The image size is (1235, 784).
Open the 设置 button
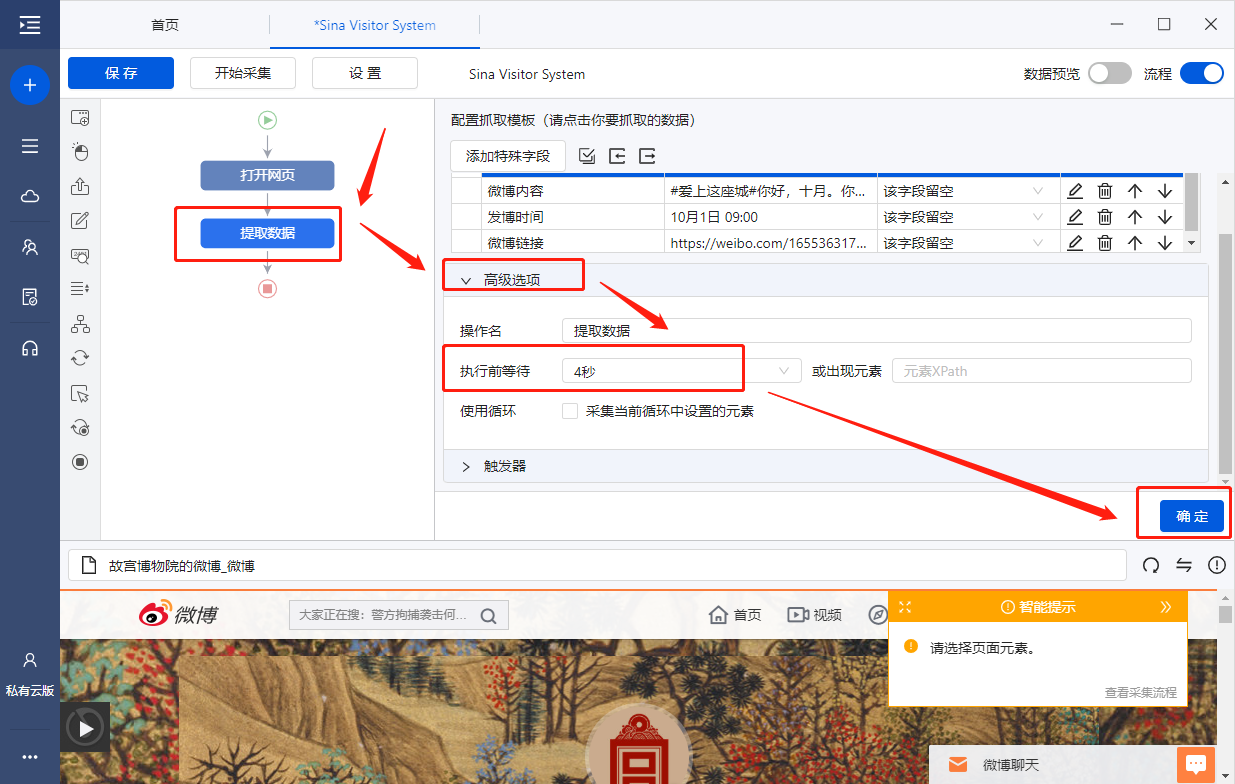point(365,73)
